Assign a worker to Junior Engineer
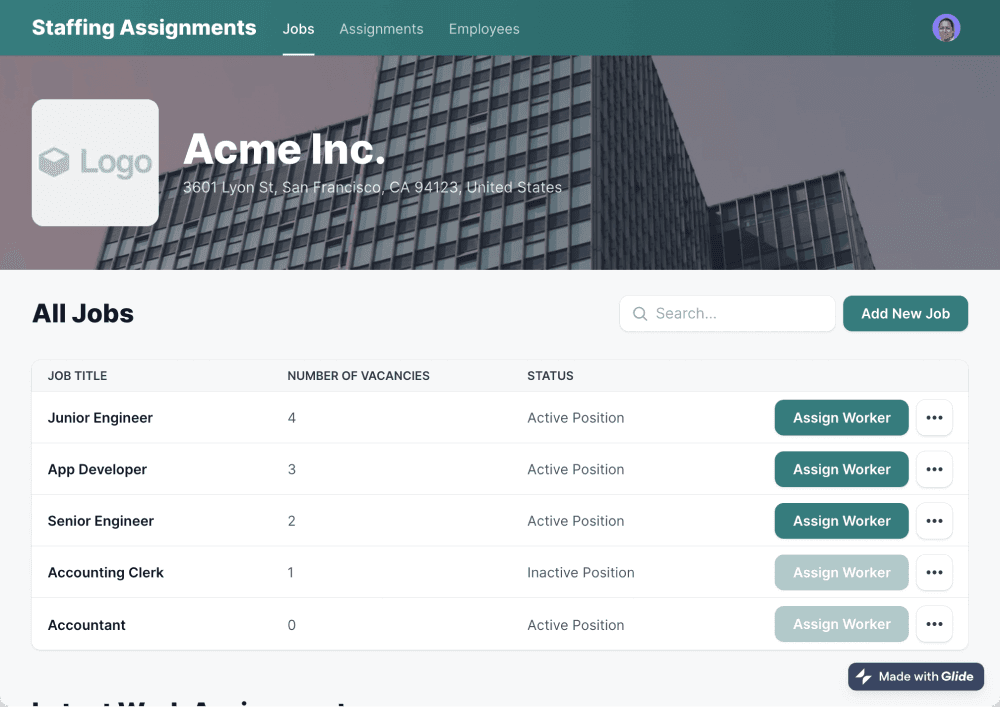This screenshot has width=1000, height=707. (841, 418)
